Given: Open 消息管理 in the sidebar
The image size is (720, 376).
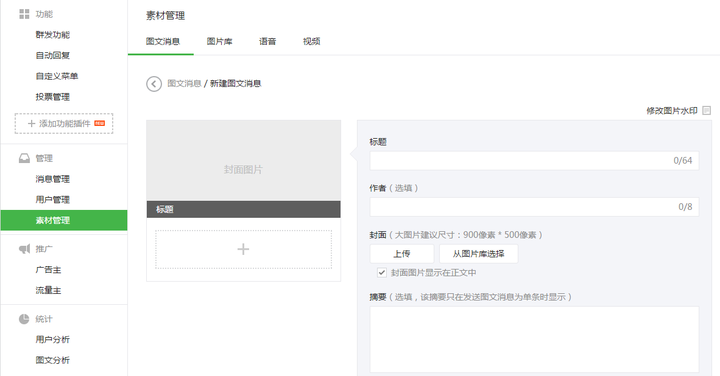Looking at the screenshot, I should [53, 179].
